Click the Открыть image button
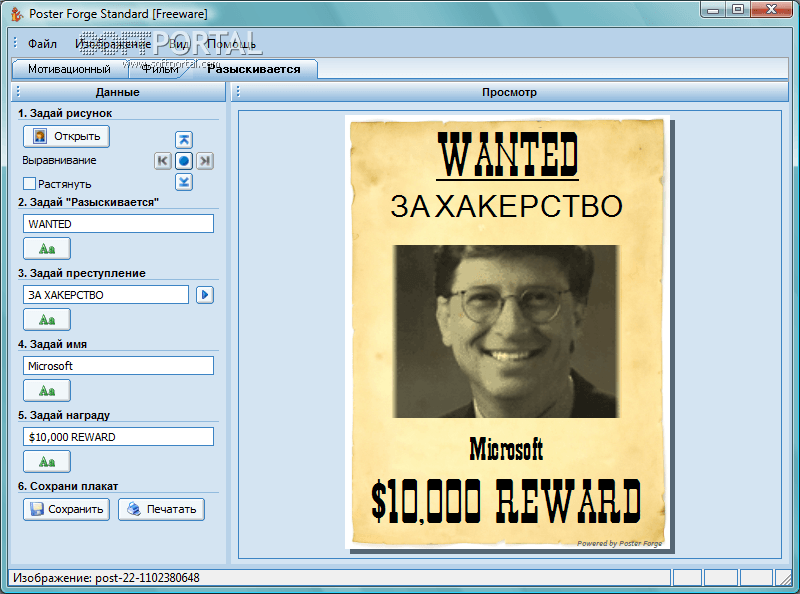The image size is (800, 594). pos(66,136)
